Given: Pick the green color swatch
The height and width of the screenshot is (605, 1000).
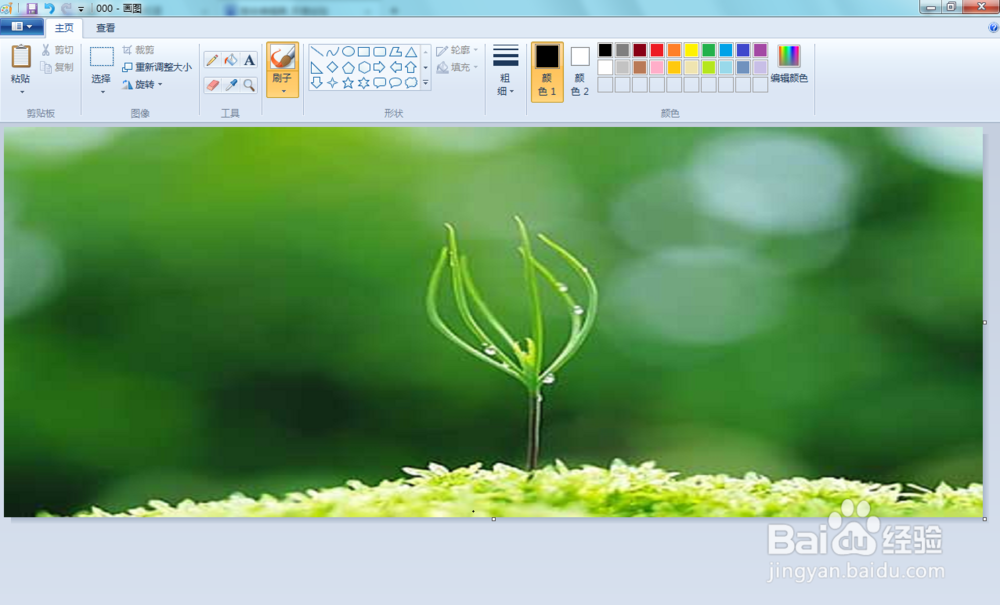Looking at the screenshot, I should [x=709, y=50].
